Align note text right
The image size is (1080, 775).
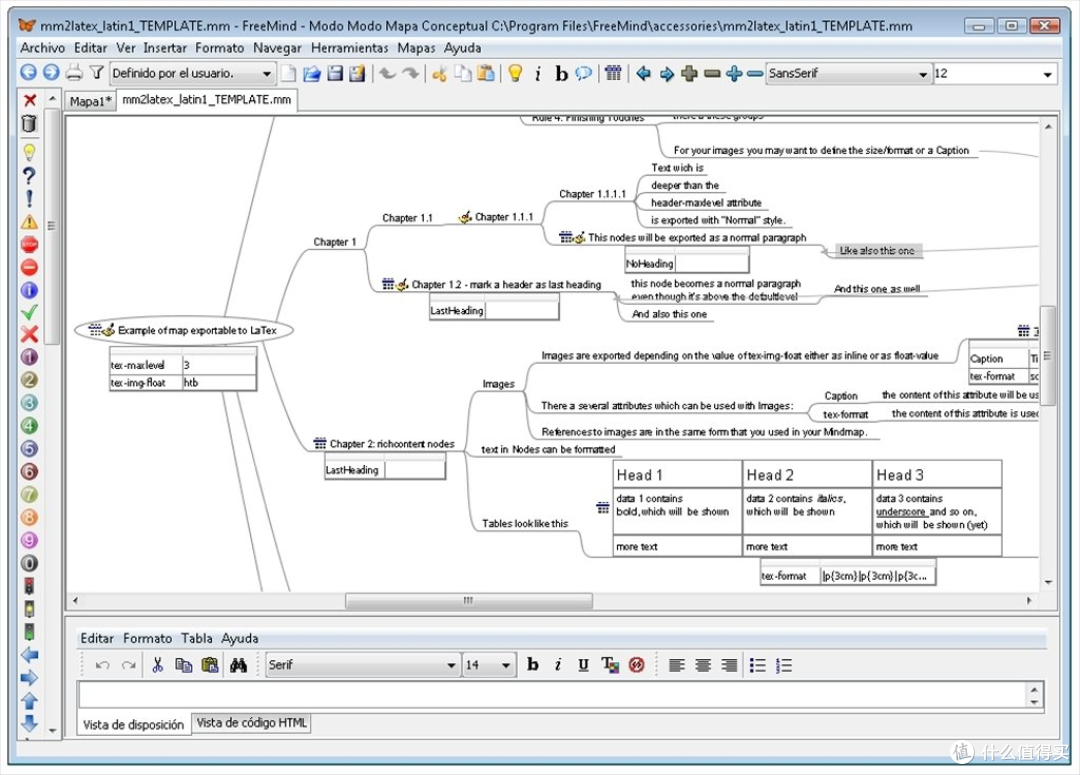(729, 665)
